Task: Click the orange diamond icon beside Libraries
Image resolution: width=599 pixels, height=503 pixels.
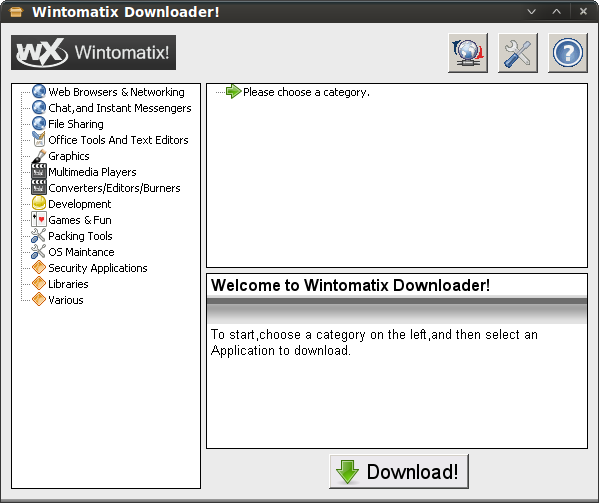Action: [39, 283]
